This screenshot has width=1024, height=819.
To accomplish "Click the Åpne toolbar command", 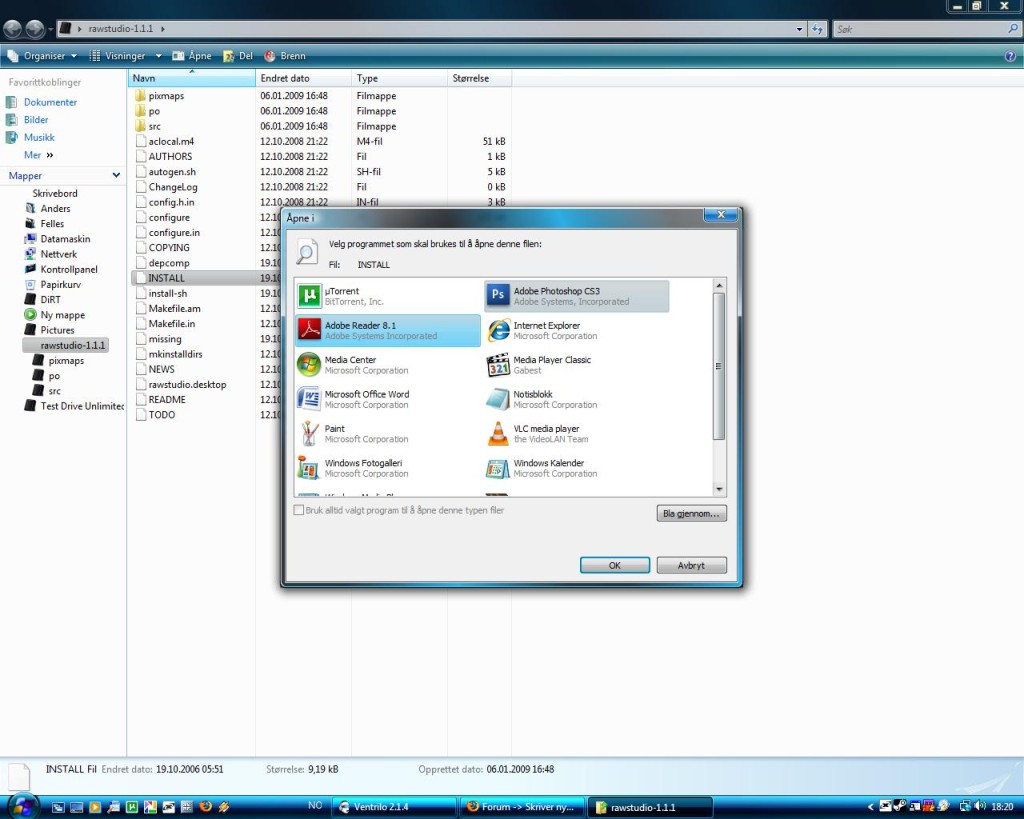I will point(192,56).
